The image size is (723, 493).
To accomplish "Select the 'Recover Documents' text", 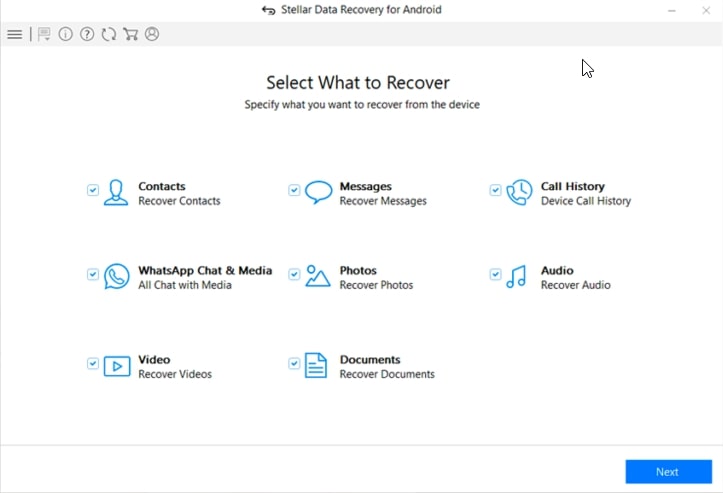I will (387, 374).
